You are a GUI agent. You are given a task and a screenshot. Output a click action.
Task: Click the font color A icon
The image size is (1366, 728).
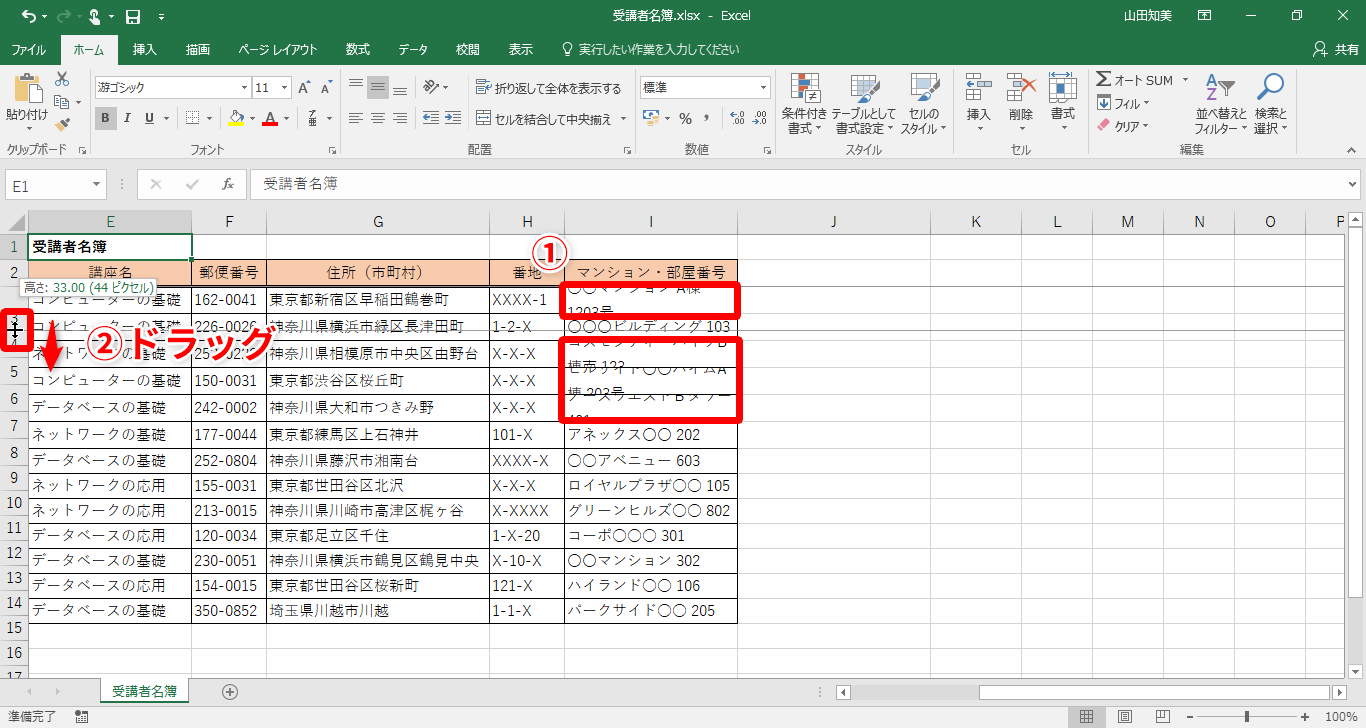pyautogui.click(x=269, y=118)
